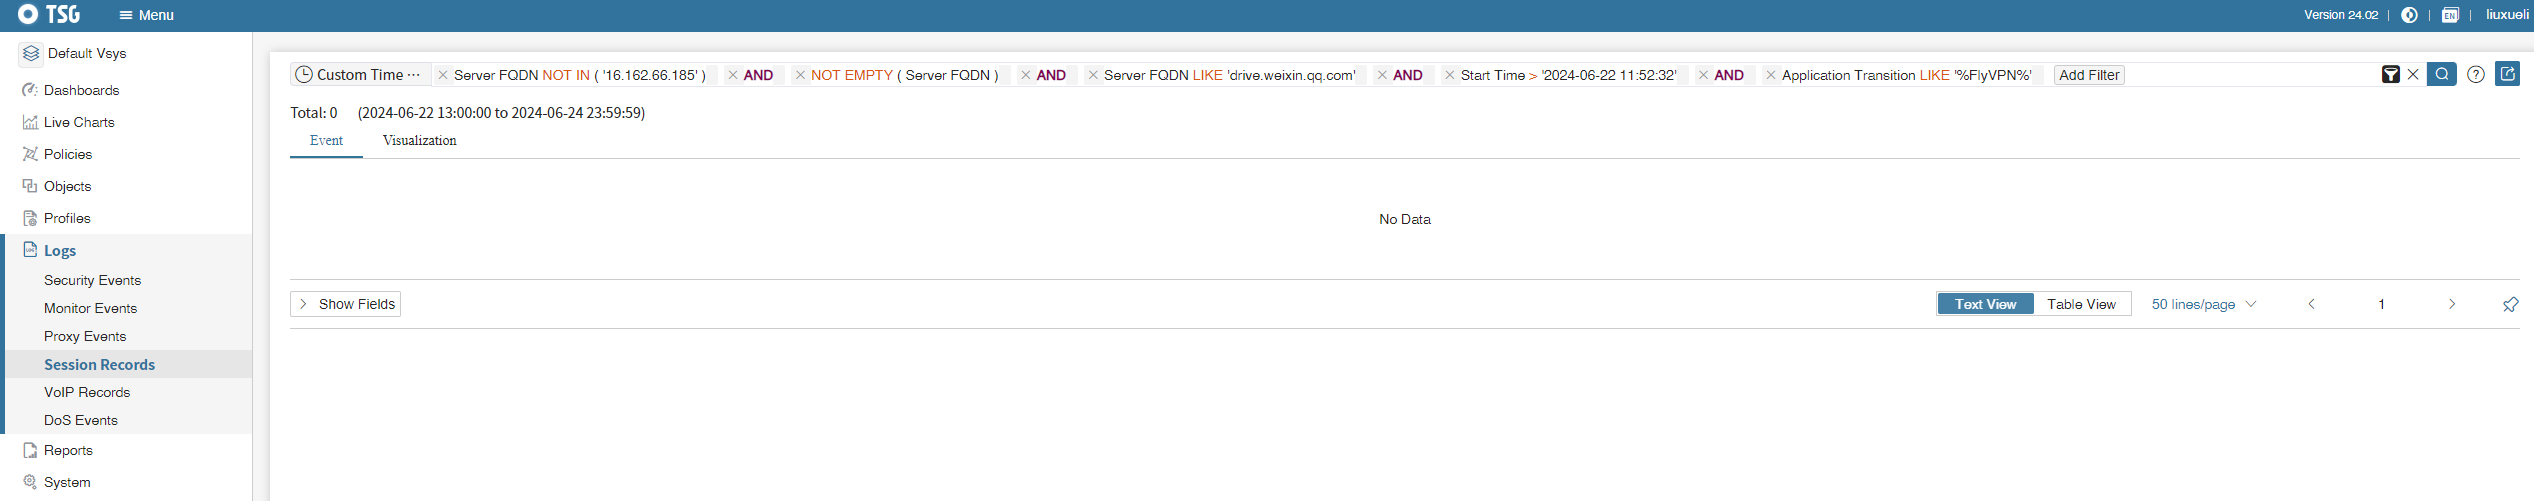Viewport: 2534px width, 501px height.
Task: Click the blue search magnifier button
Action: point(2441,74)
